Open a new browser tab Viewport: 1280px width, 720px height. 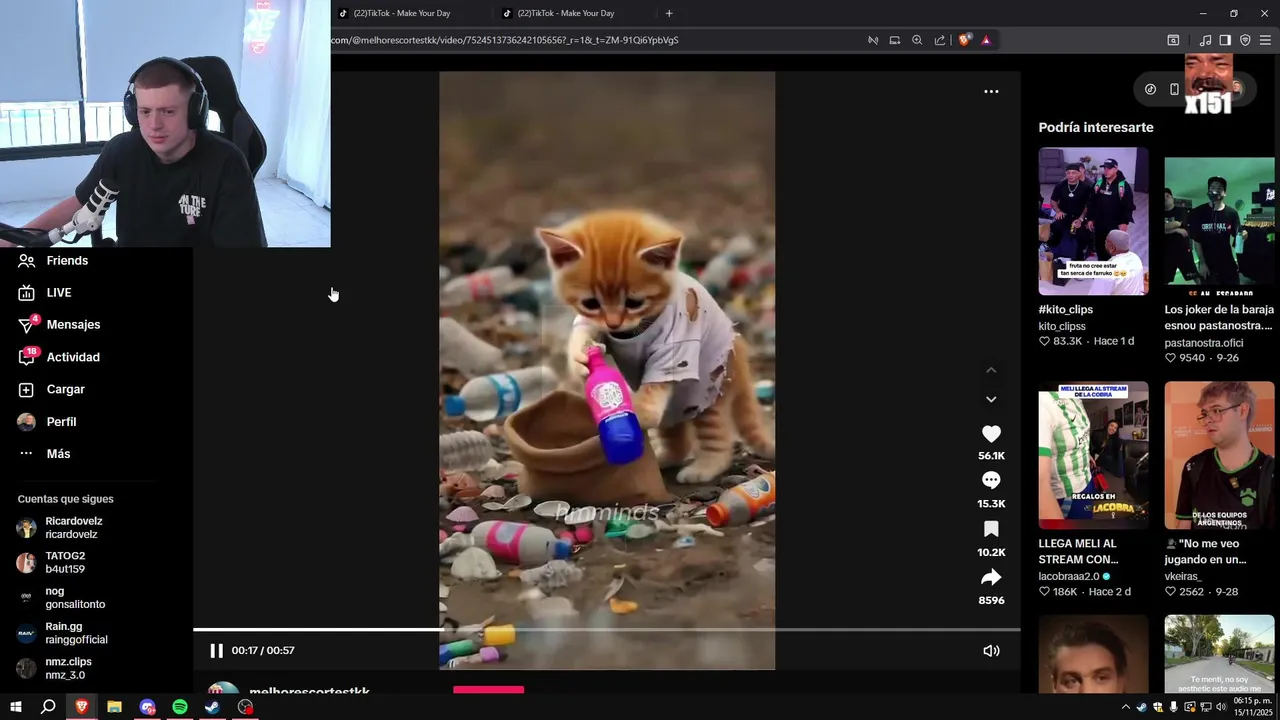[669, 13]
